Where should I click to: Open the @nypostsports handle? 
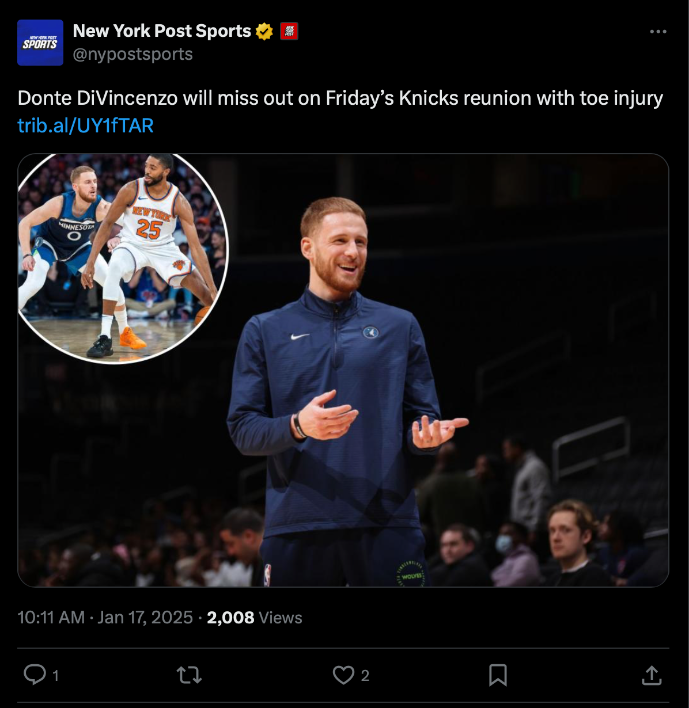(133, 54)
